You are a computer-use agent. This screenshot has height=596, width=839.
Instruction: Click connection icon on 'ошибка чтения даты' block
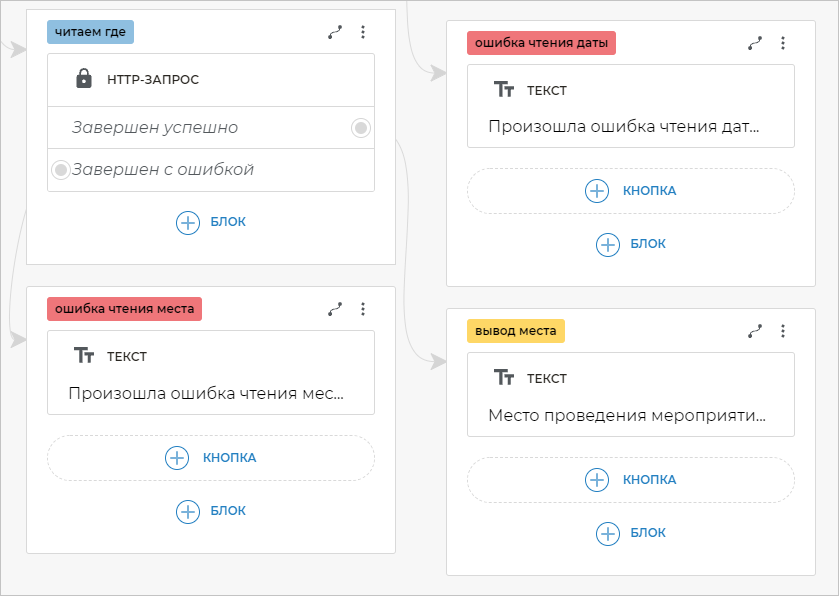click(755, 43)
